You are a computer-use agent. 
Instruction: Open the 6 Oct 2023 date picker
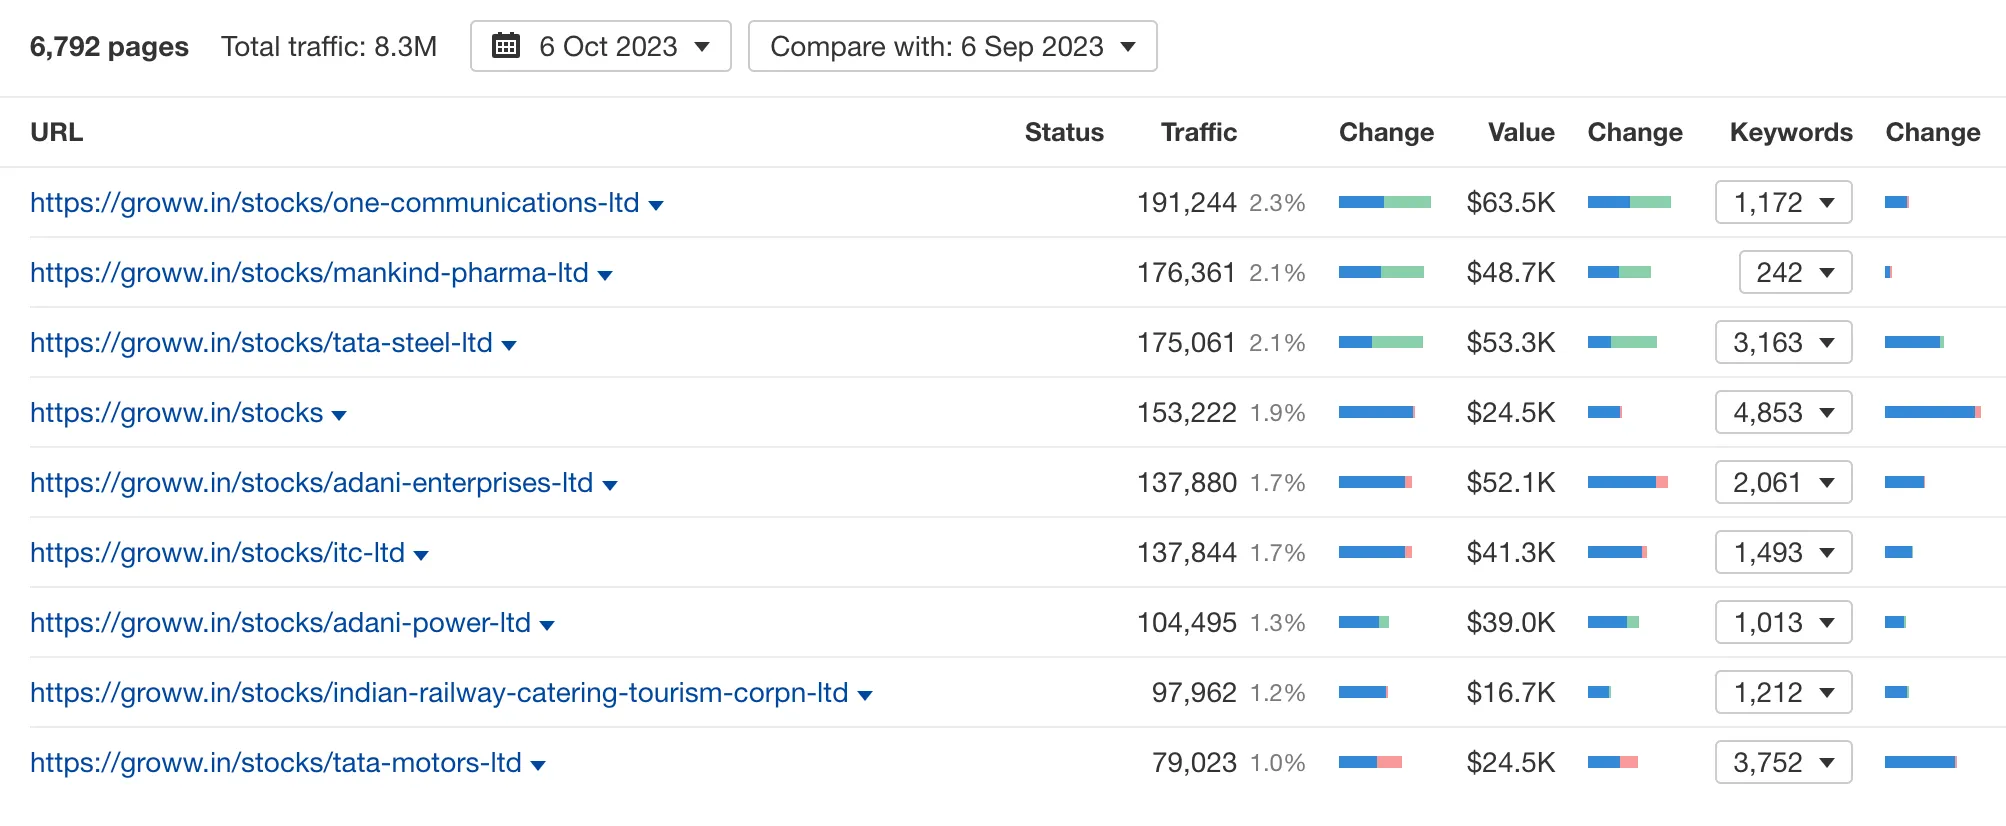(601, 46)
